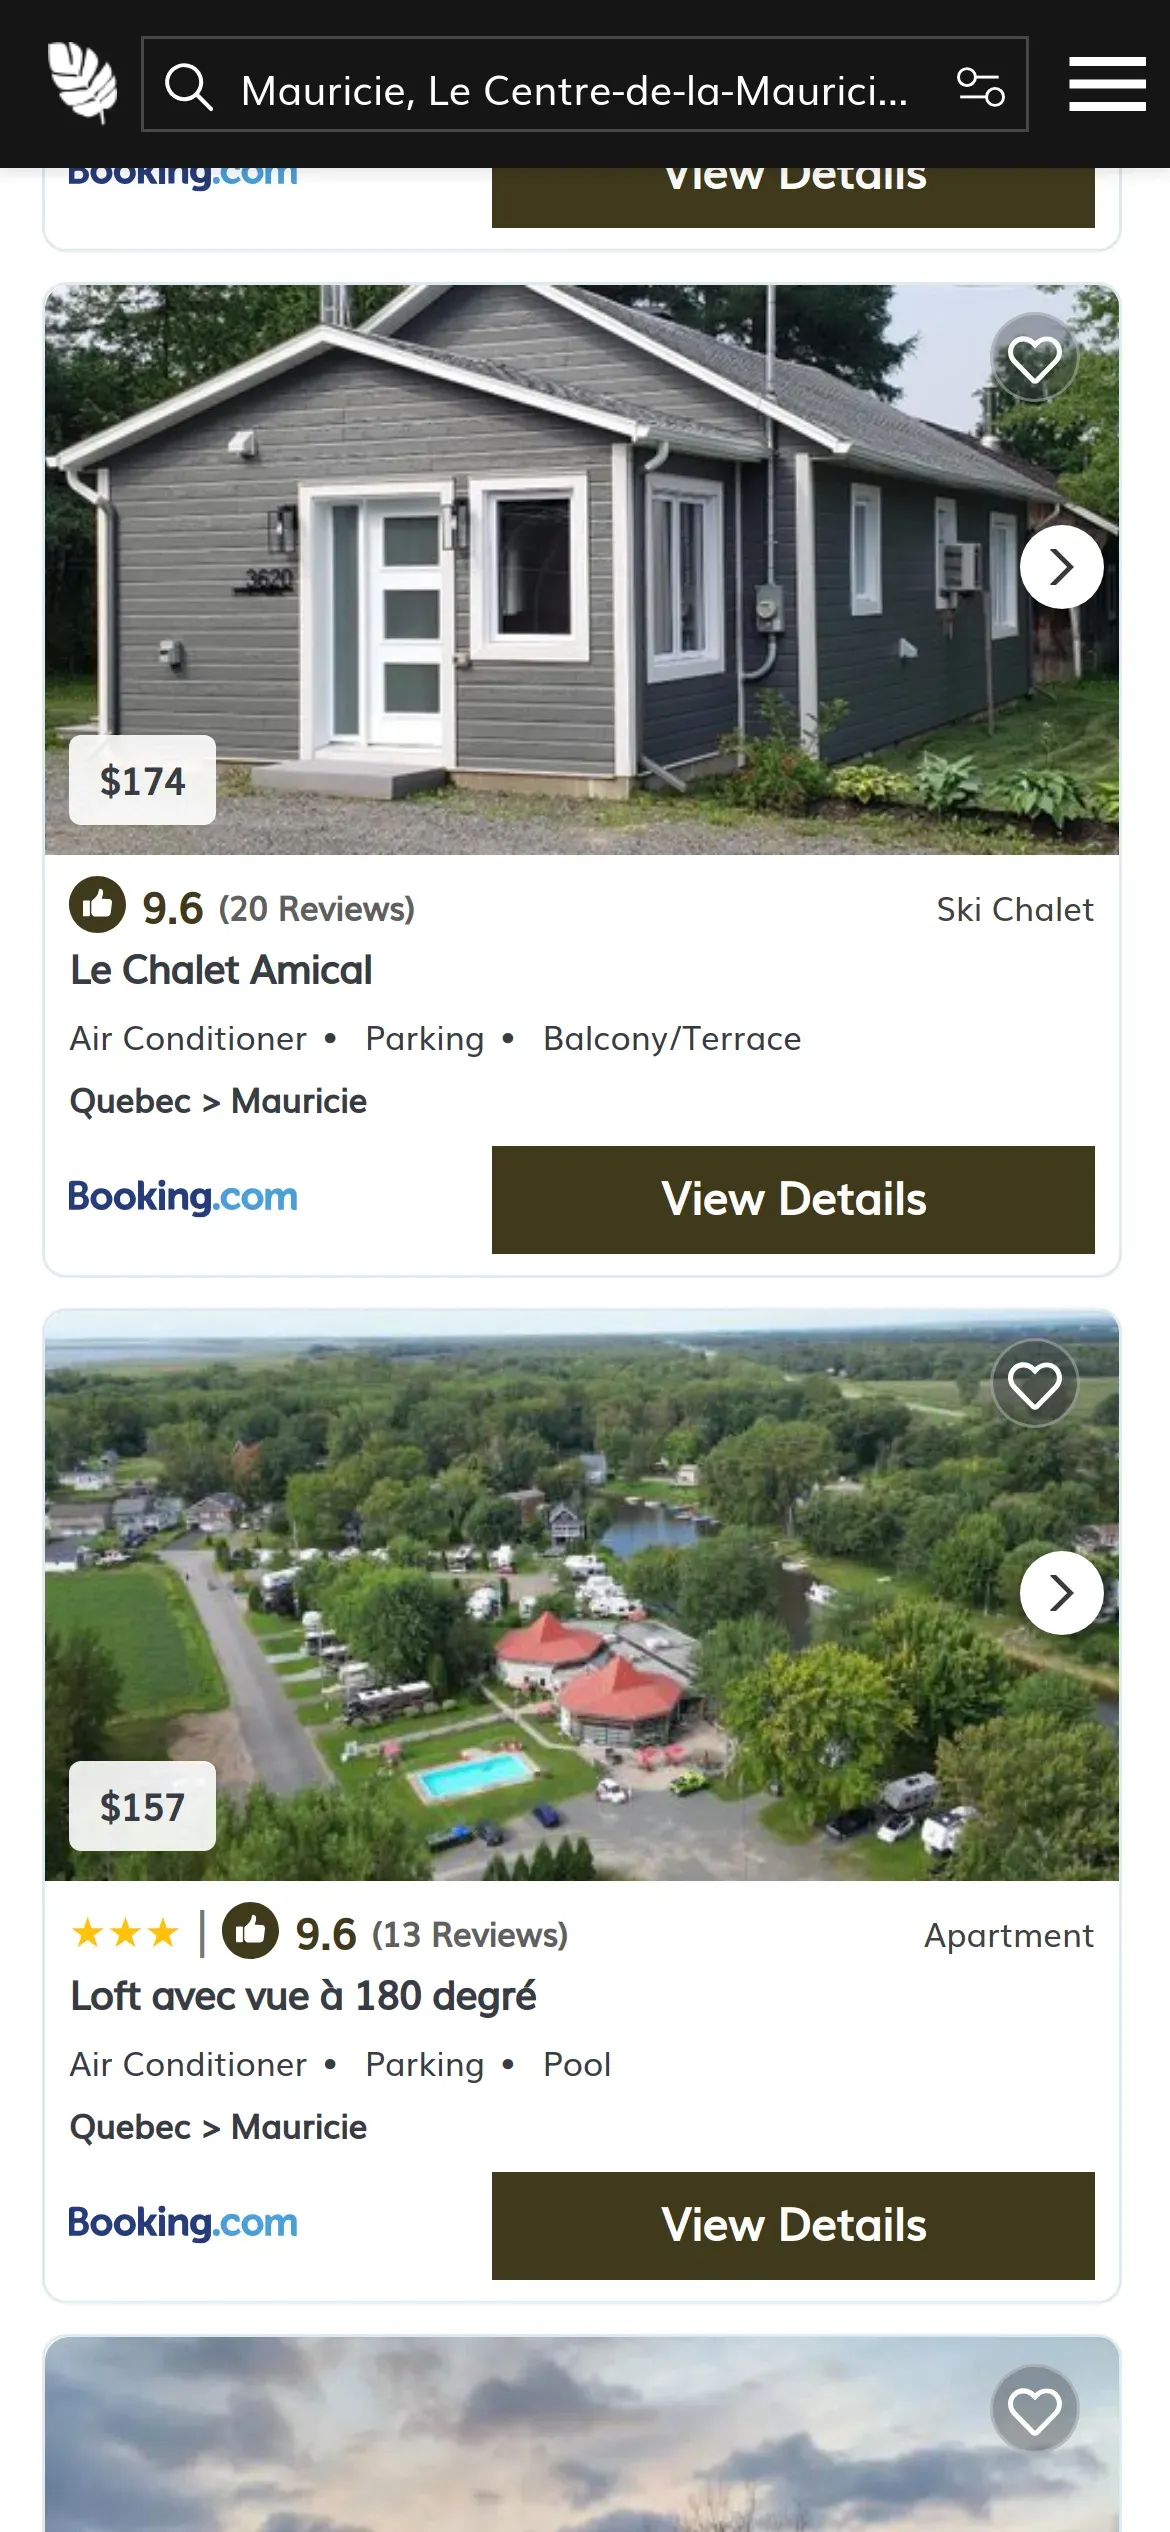Image resolution: width=1170 pixels, height=2532 pixels.
Task: Click the partially visible top View Details button
Action: 793,196
